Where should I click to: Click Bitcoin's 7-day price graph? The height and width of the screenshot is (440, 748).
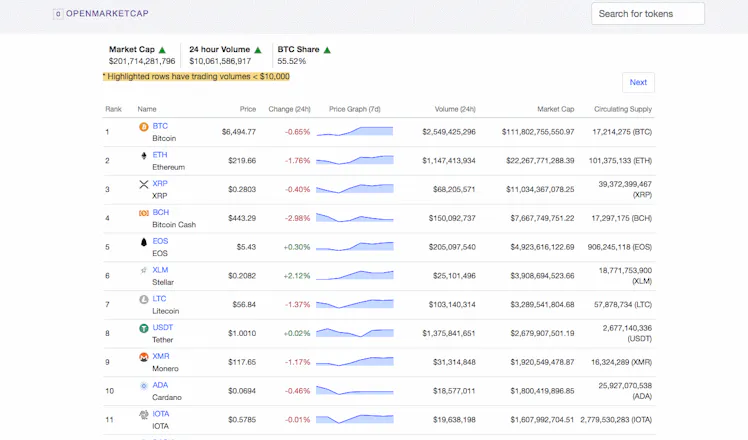pos(355,131)
